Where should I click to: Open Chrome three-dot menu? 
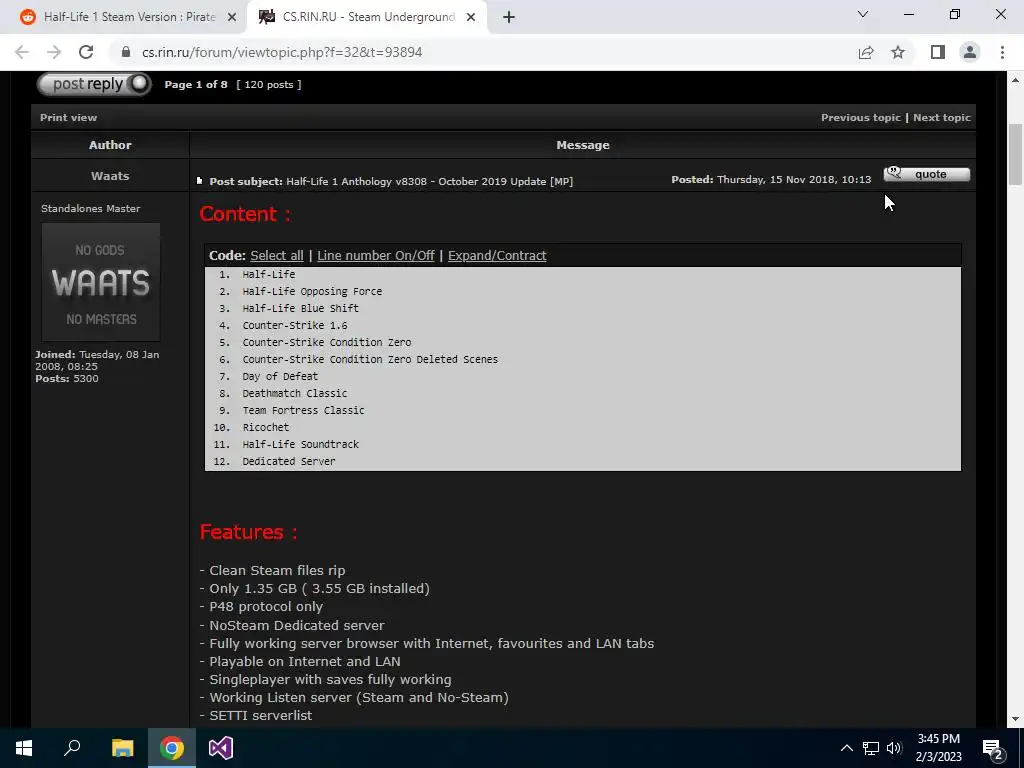(x=1002, y=52)
